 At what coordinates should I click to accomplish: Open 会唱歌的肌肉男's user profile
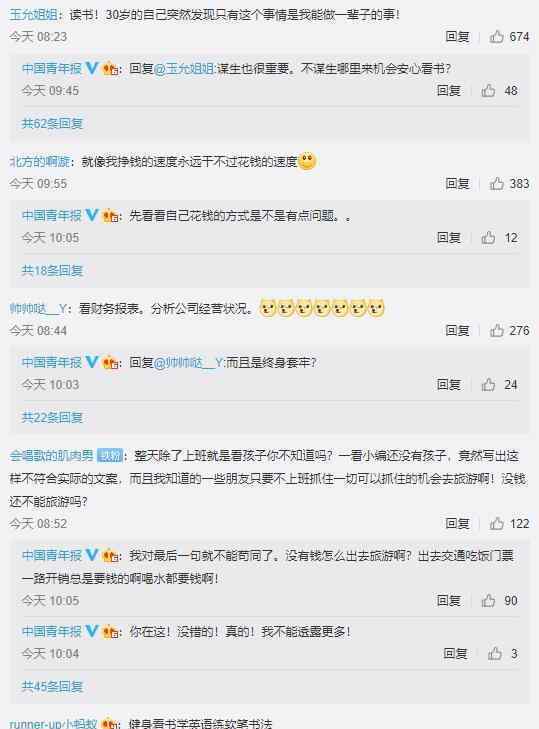tap(51, 456)
